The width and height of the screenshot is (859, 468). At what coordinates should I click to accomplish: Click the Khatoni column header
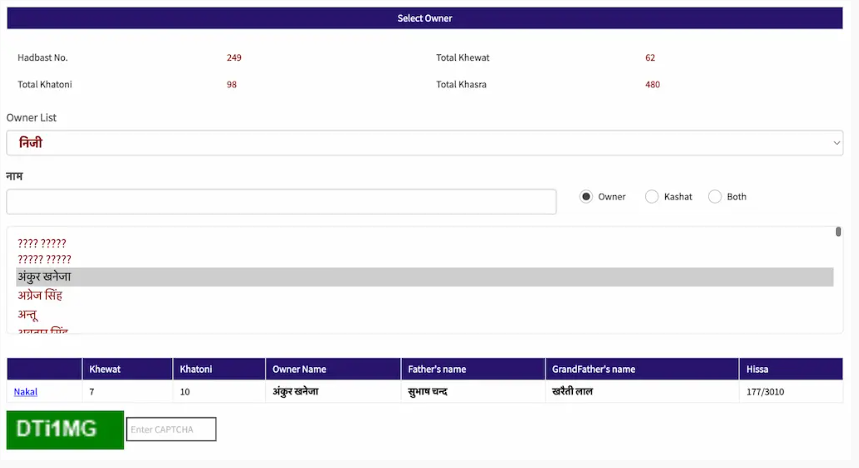pyautogui.click(x=196, y=369)
